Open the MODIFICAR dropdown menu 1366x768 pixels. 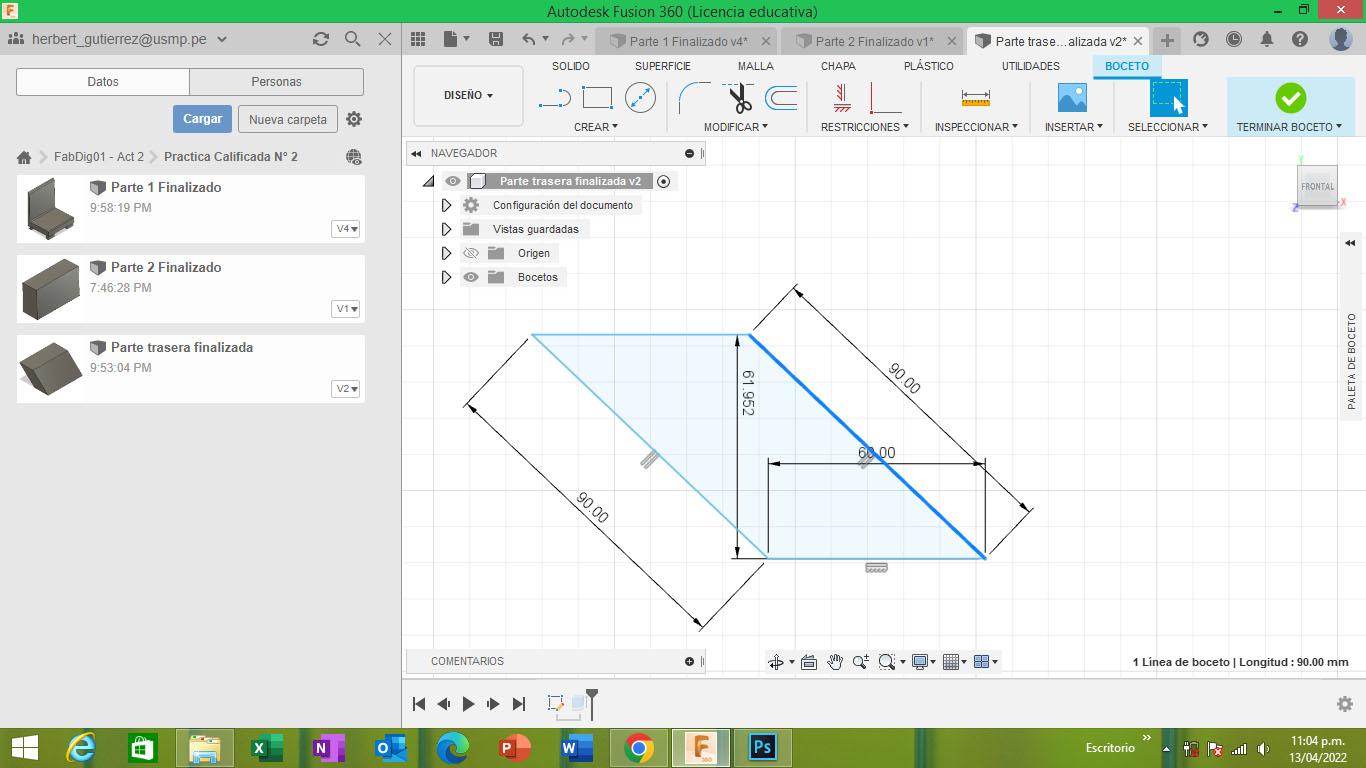coord(736,127)
